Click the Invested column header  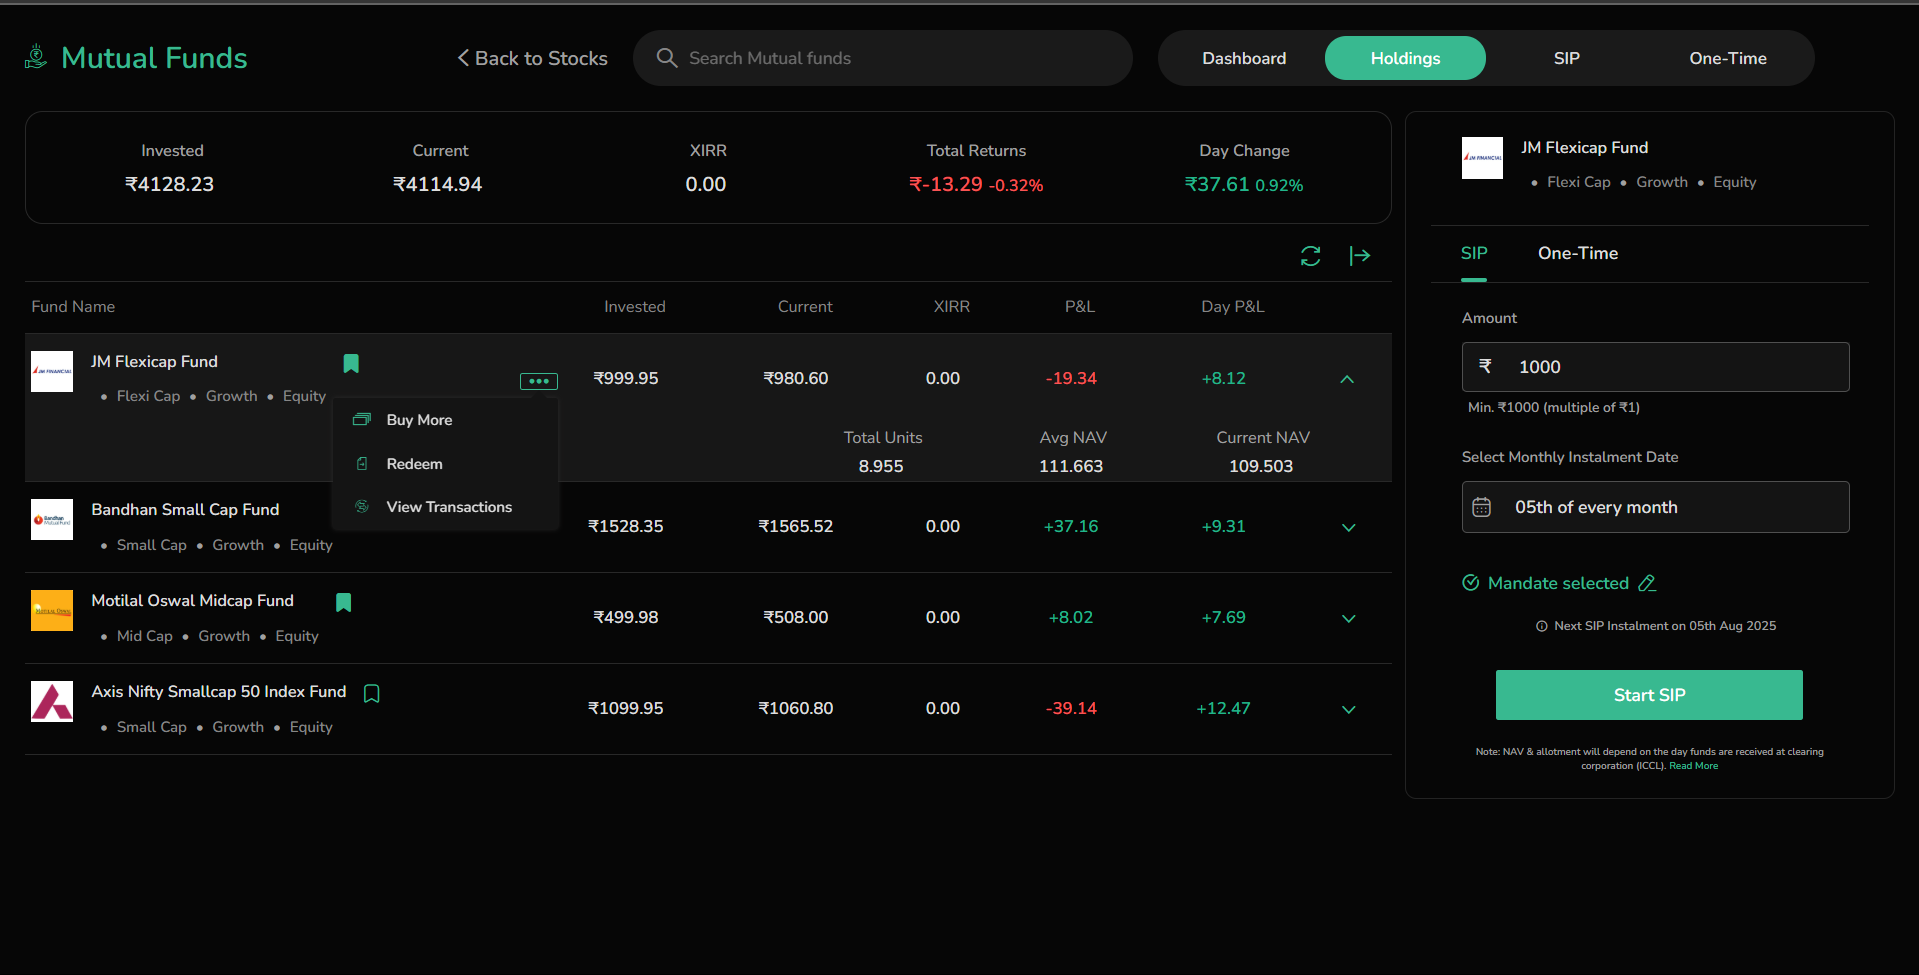point(635,307)
